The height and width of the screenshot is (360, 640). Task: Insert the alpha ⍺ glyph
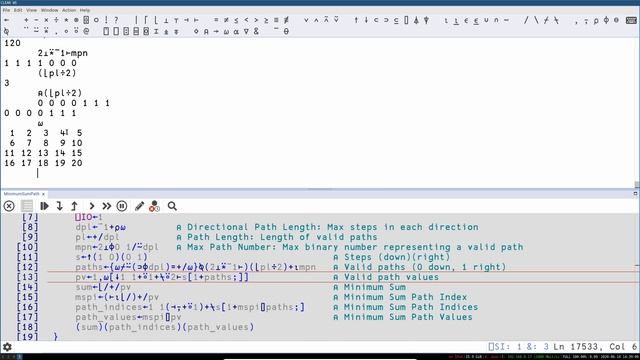click(236, 31)
